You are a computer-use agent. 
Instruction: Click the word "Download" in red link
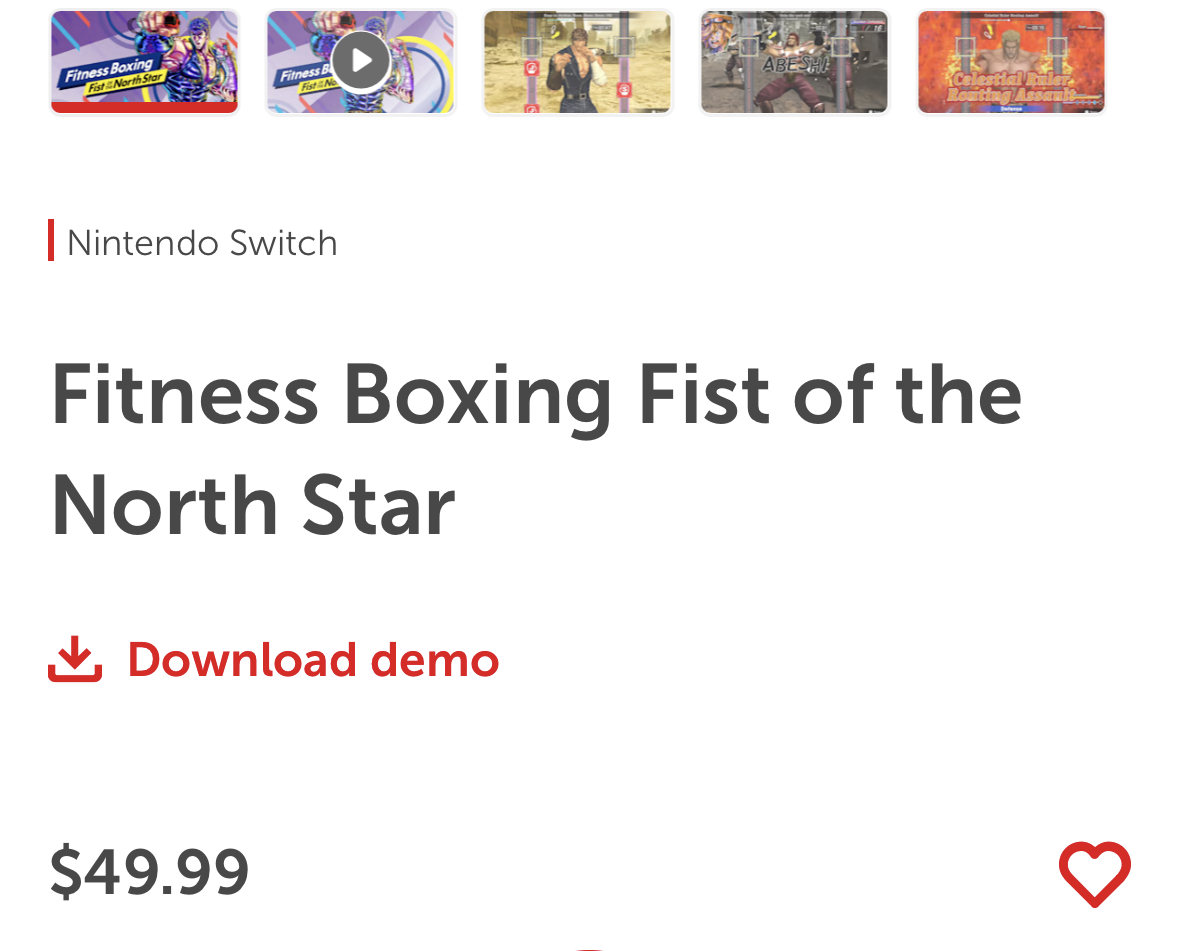(x=241, y=660)
